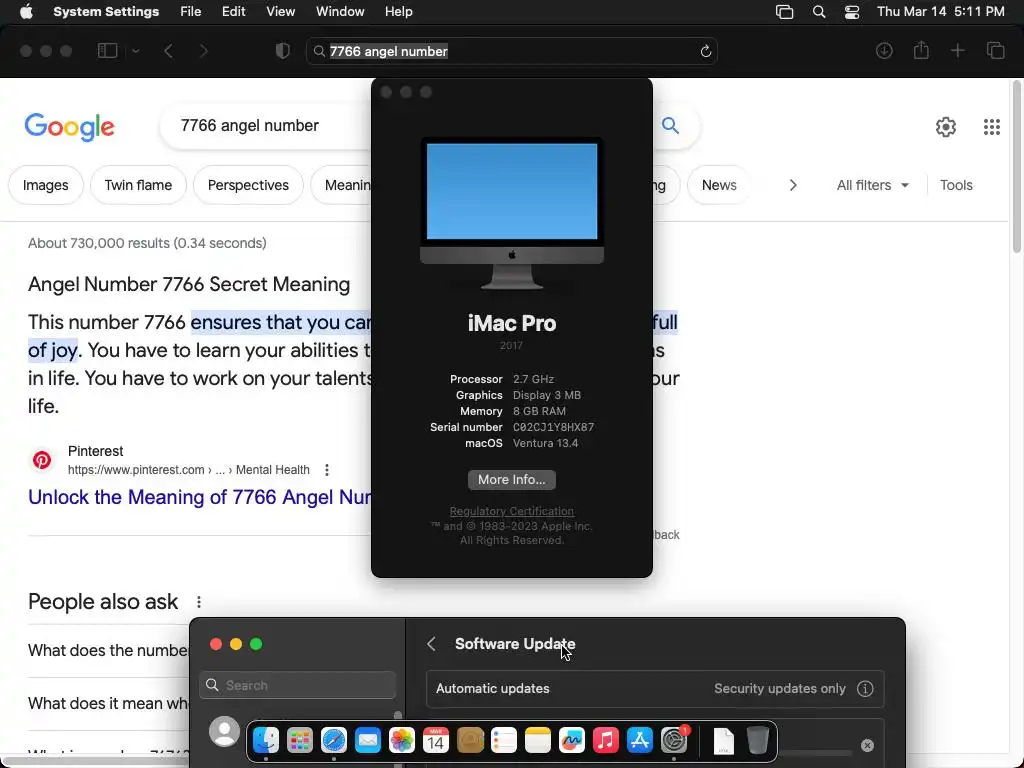Open Mail from the Dock
Viewport: 1024px width, 768px height.
coord(368,741)
